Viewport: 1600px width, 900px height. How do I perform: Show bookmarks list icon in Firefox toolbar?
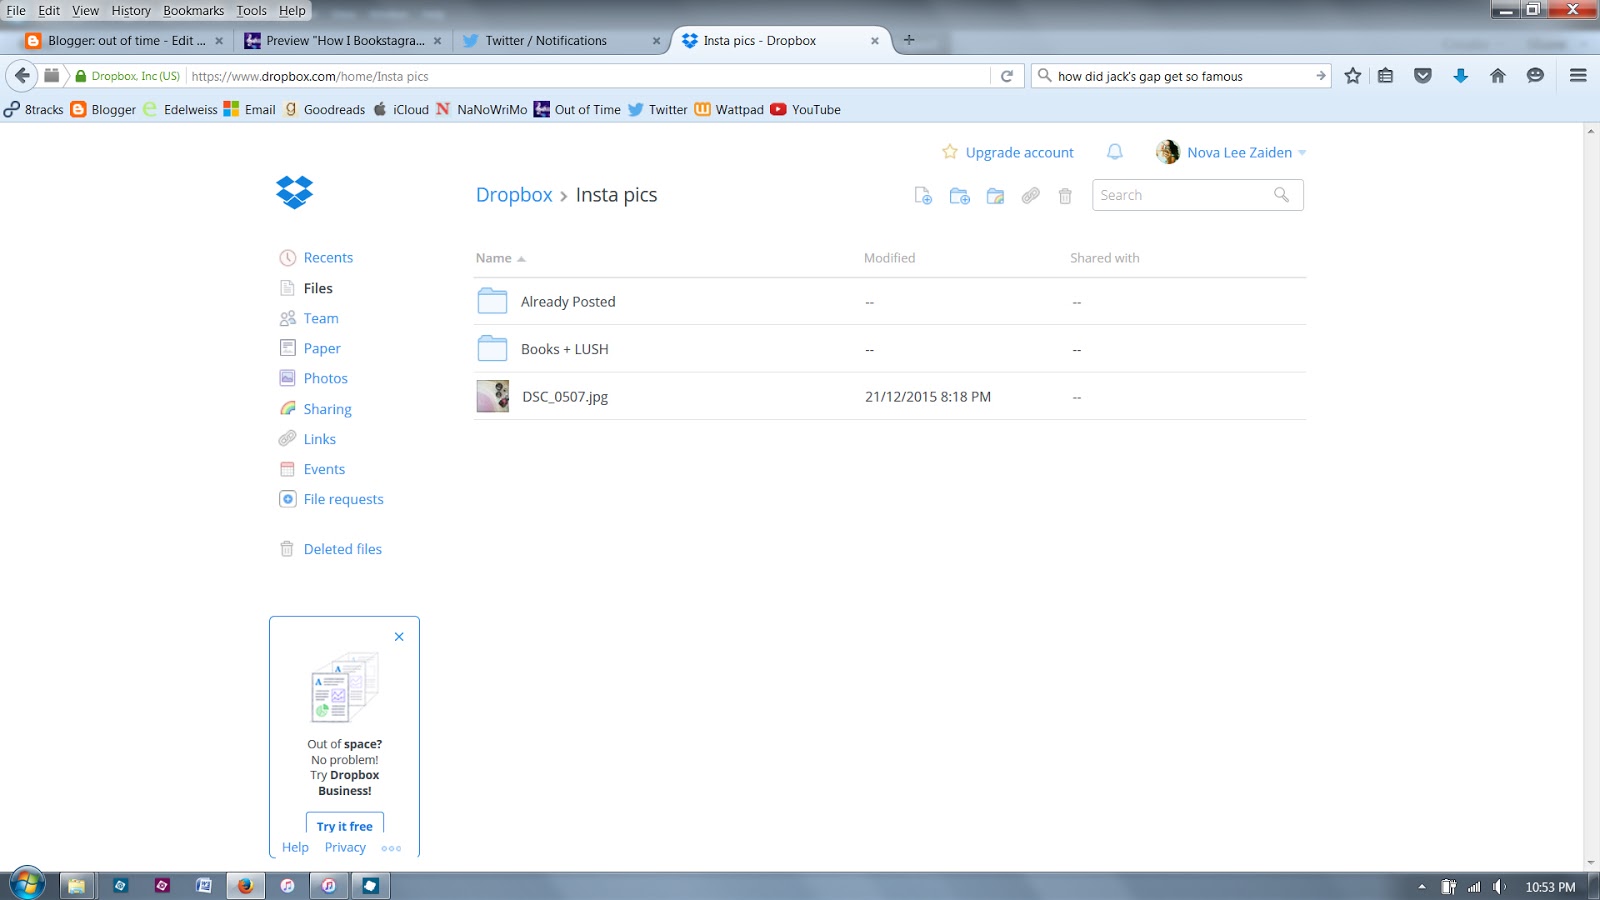tap(1385, 76)
